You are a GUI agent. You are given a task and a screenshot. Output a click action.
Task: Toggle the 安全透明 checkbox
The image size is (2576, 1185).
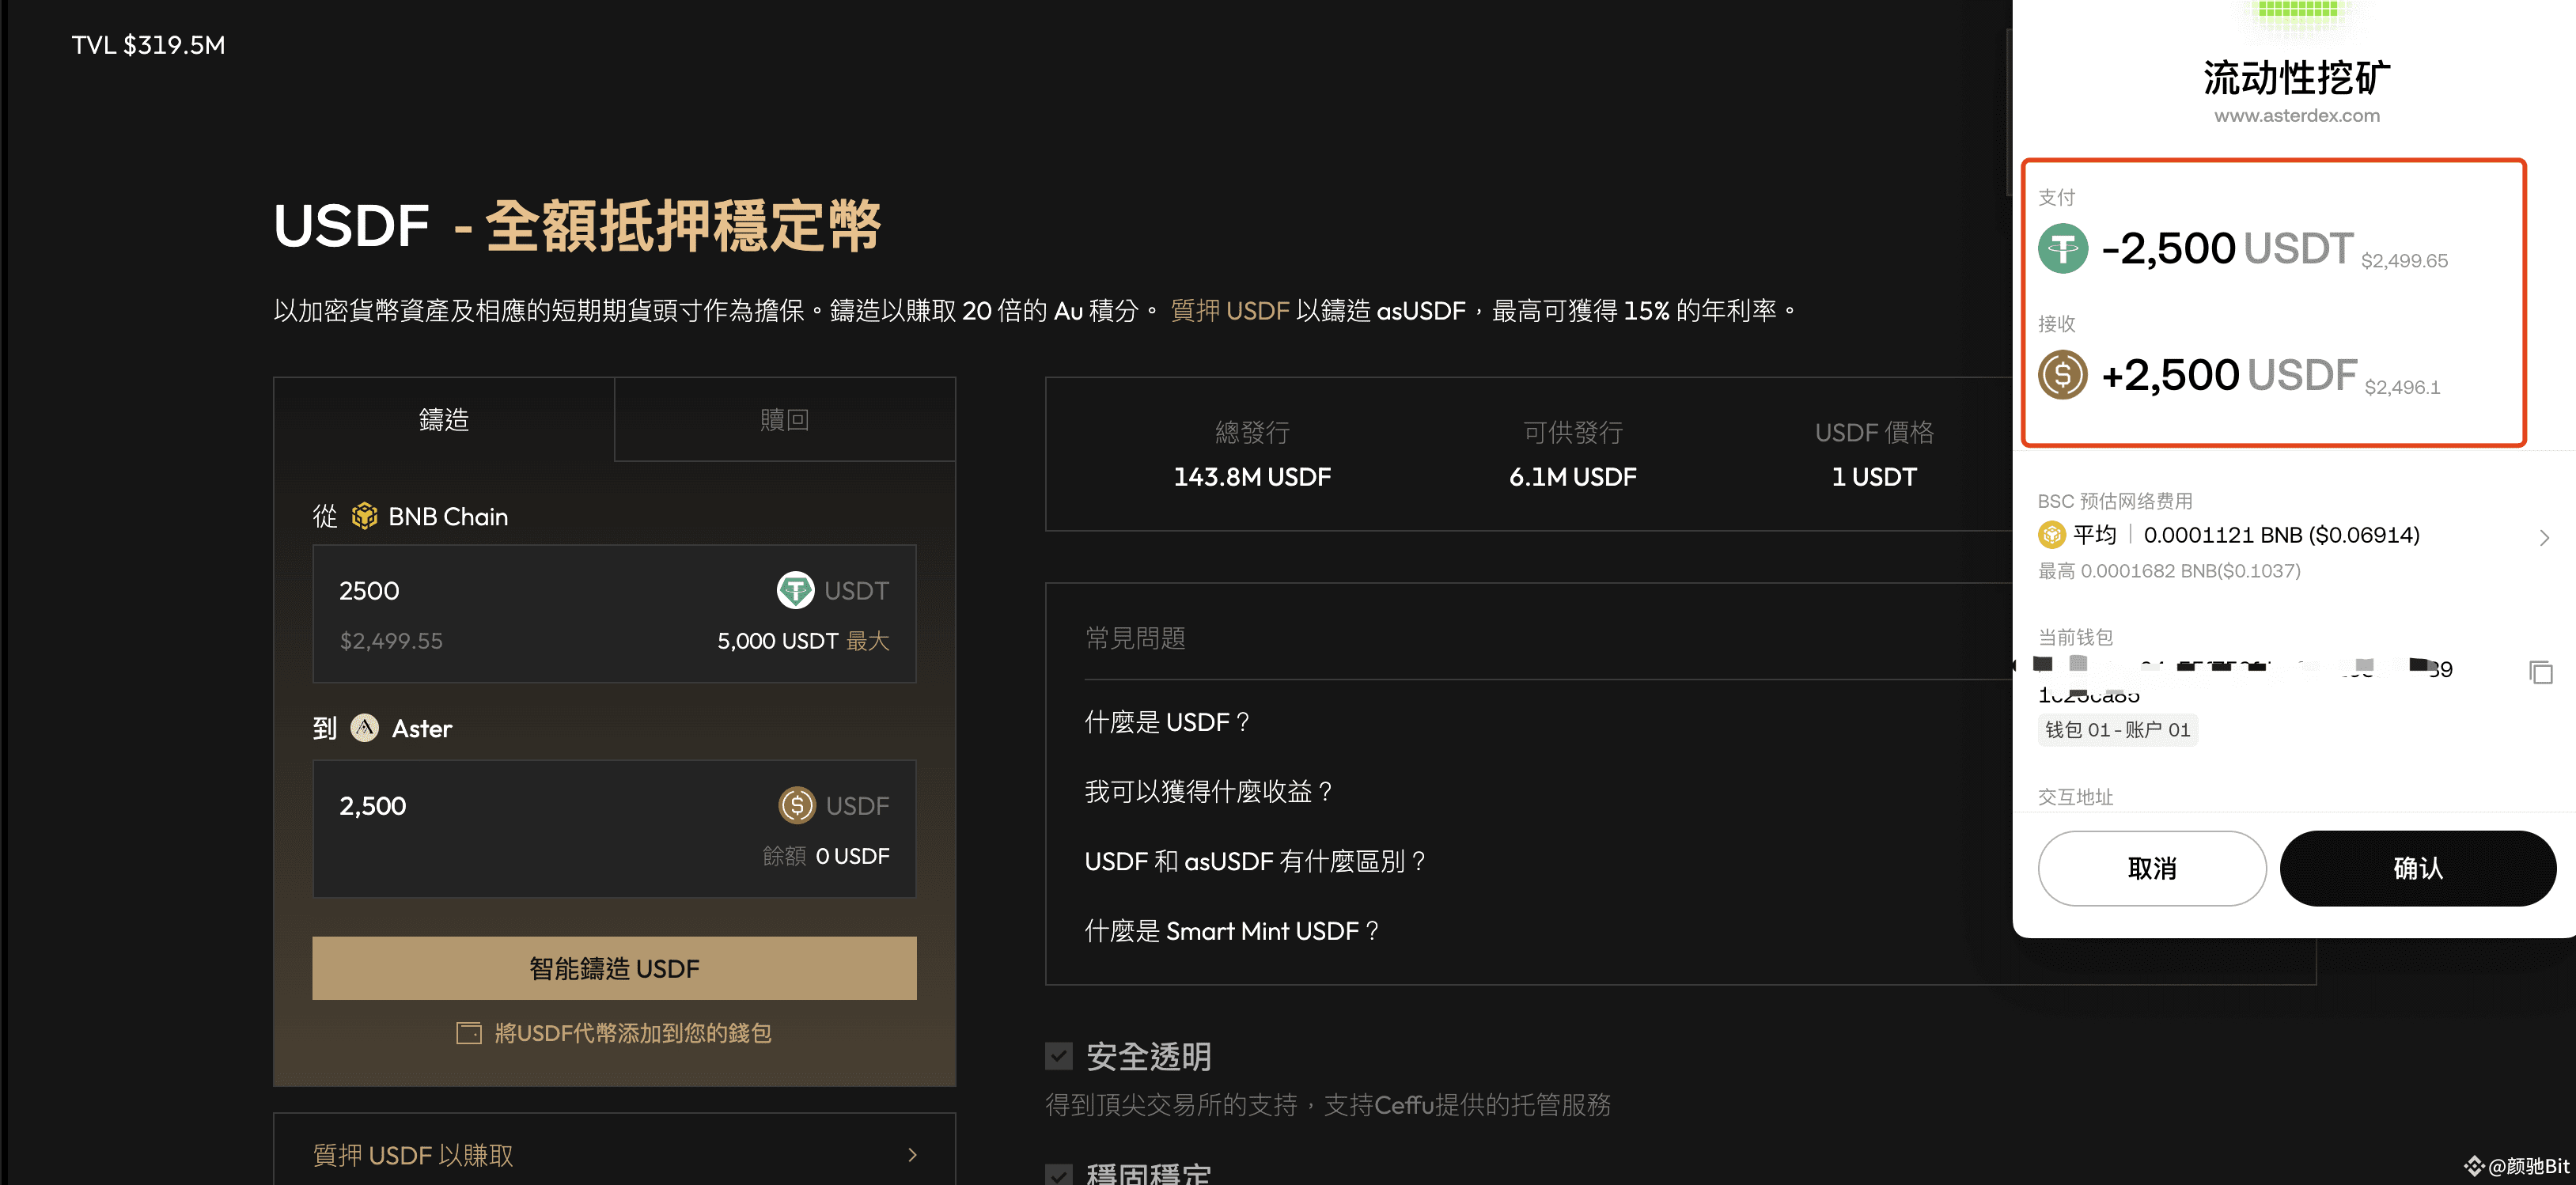click(1059, 1056)
